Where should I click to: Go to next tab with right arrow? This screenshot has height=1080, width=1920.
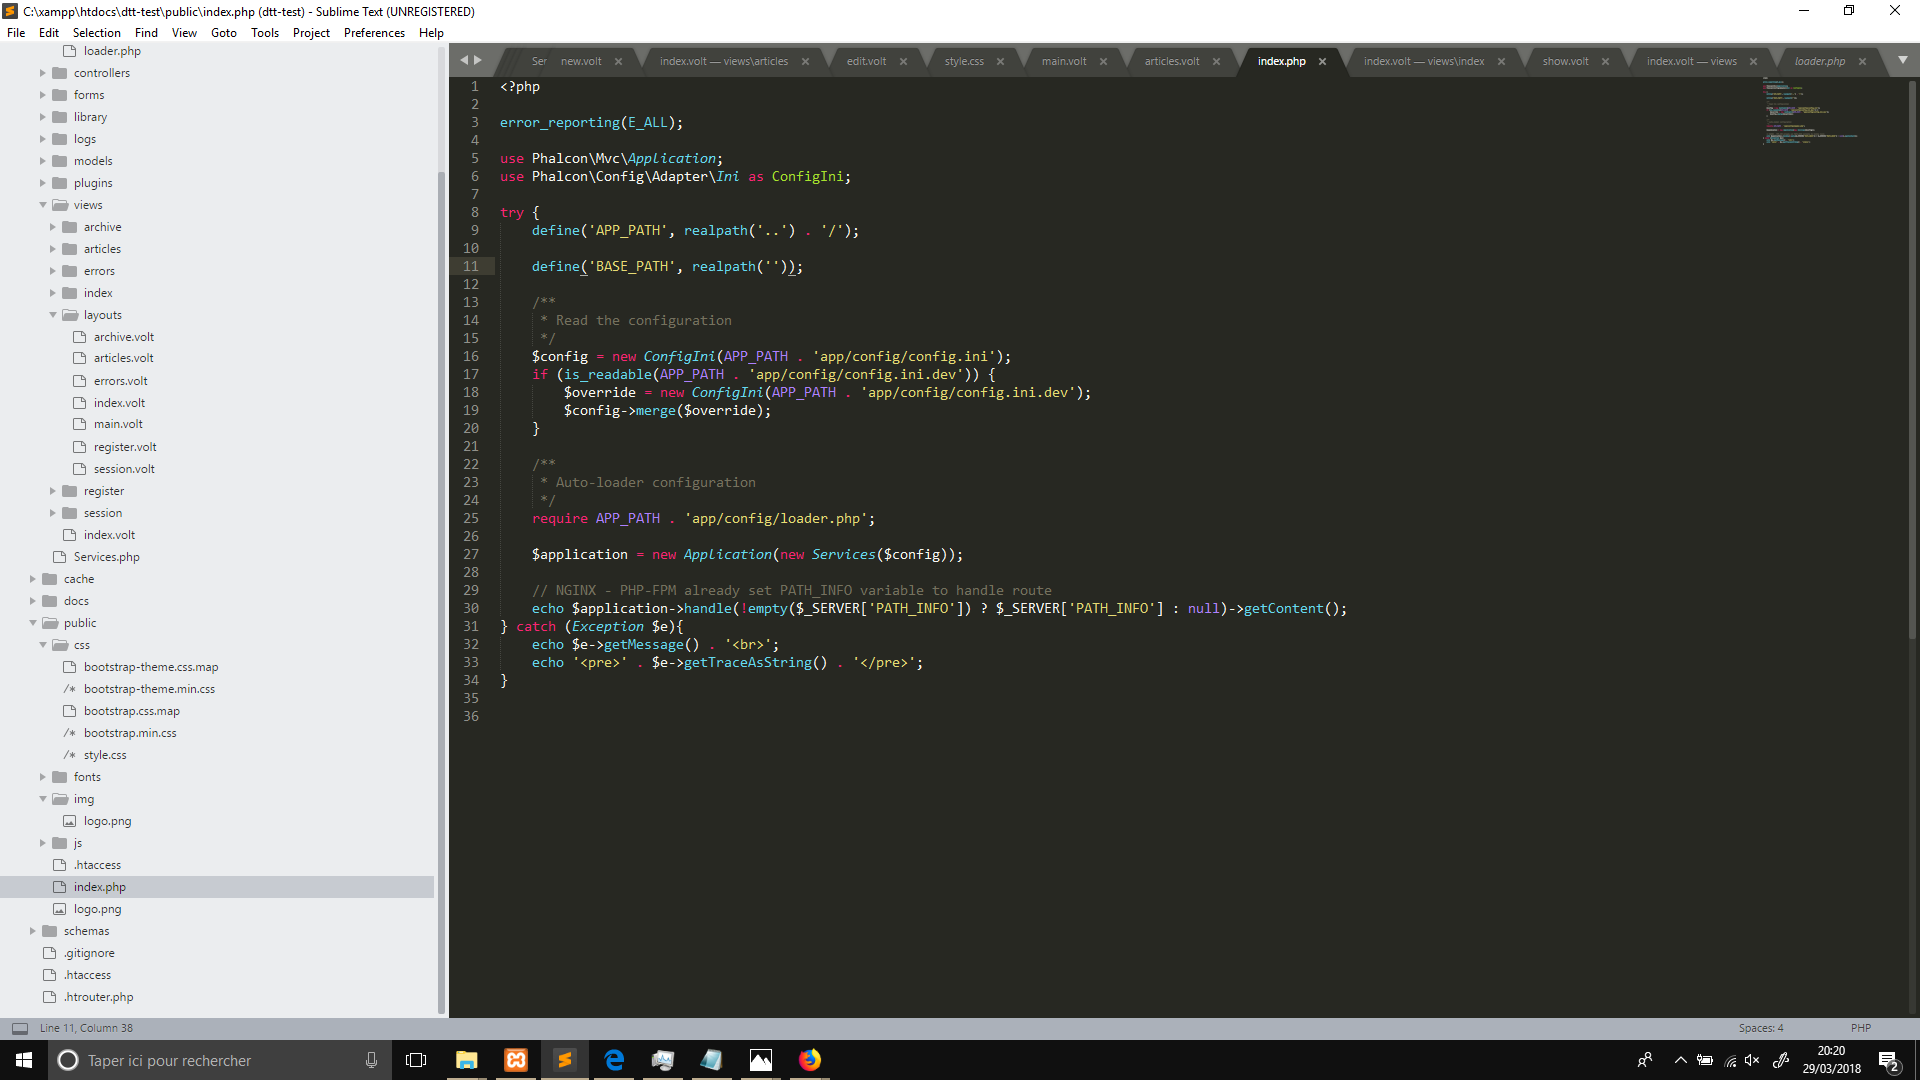[x=478, y=60]
